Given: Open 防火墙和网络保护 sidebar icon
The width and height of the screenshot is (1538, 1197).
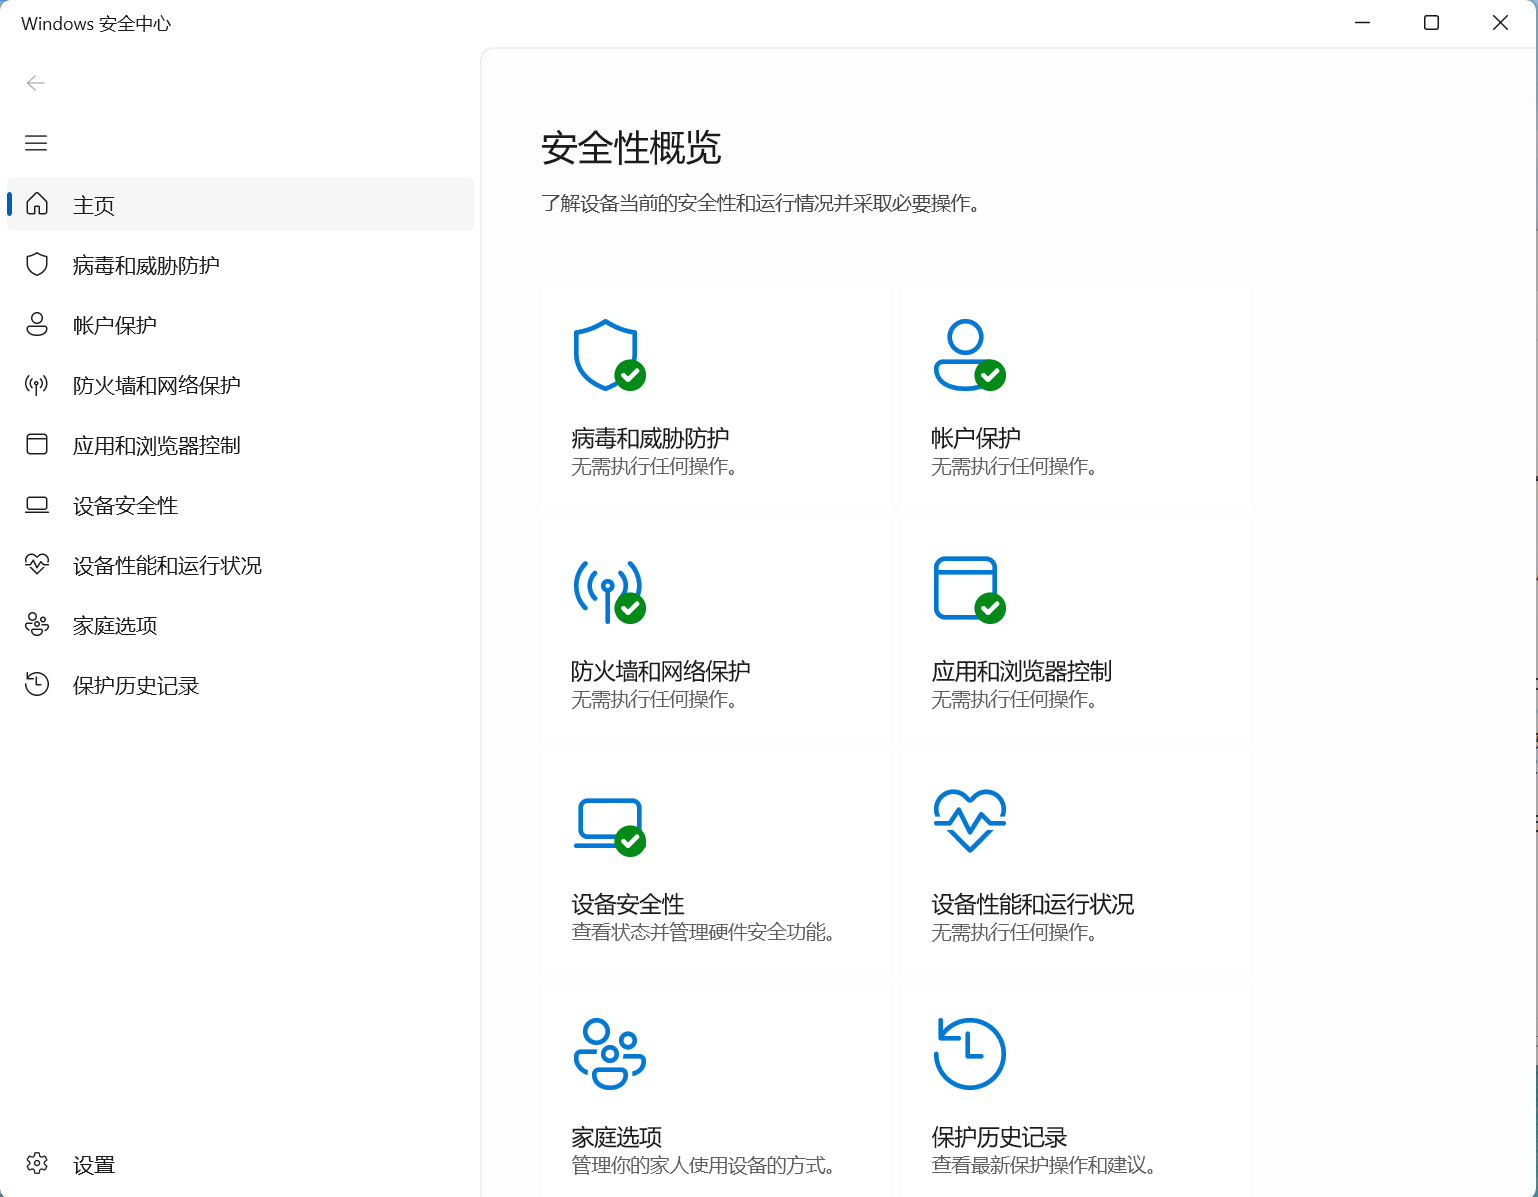Looking at the screenshot, I should 156,384.
